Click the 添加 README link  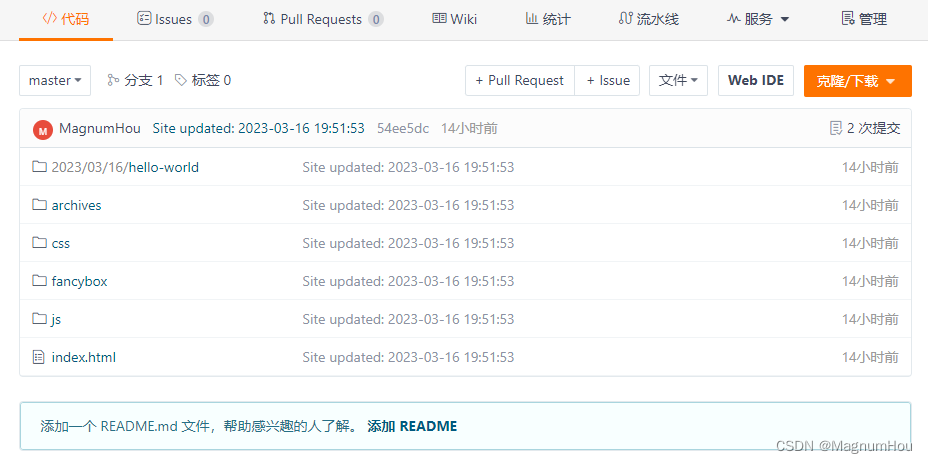point(412,426)
